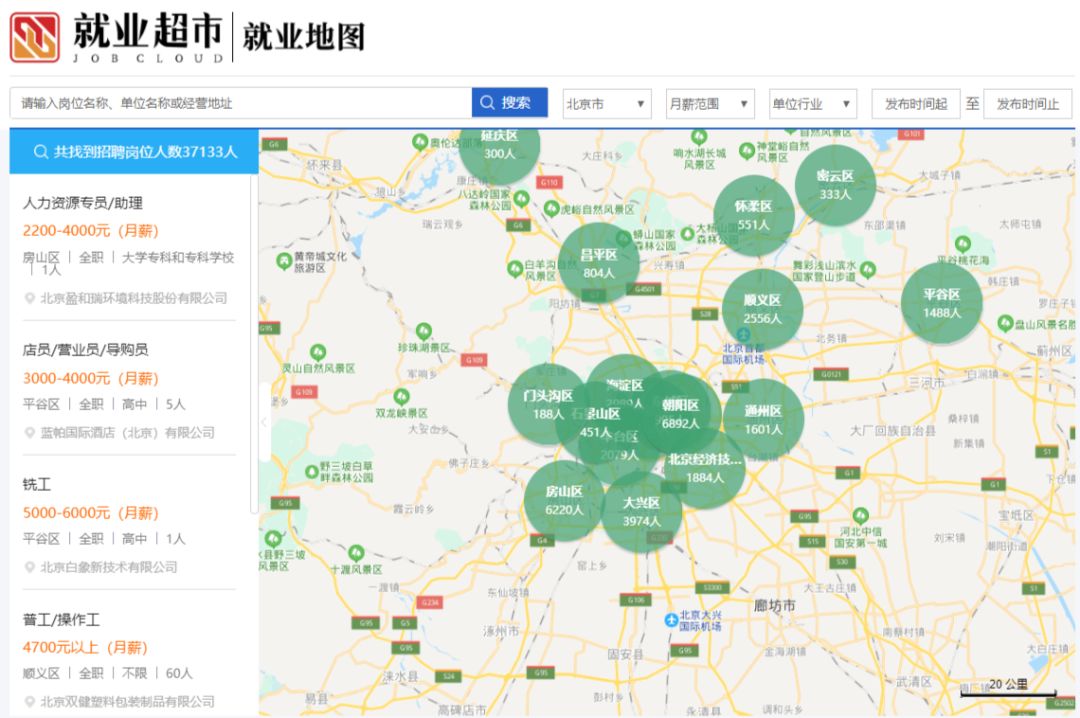
Task: Open the 北京市 city dropdown
Action: coord(607,103)
